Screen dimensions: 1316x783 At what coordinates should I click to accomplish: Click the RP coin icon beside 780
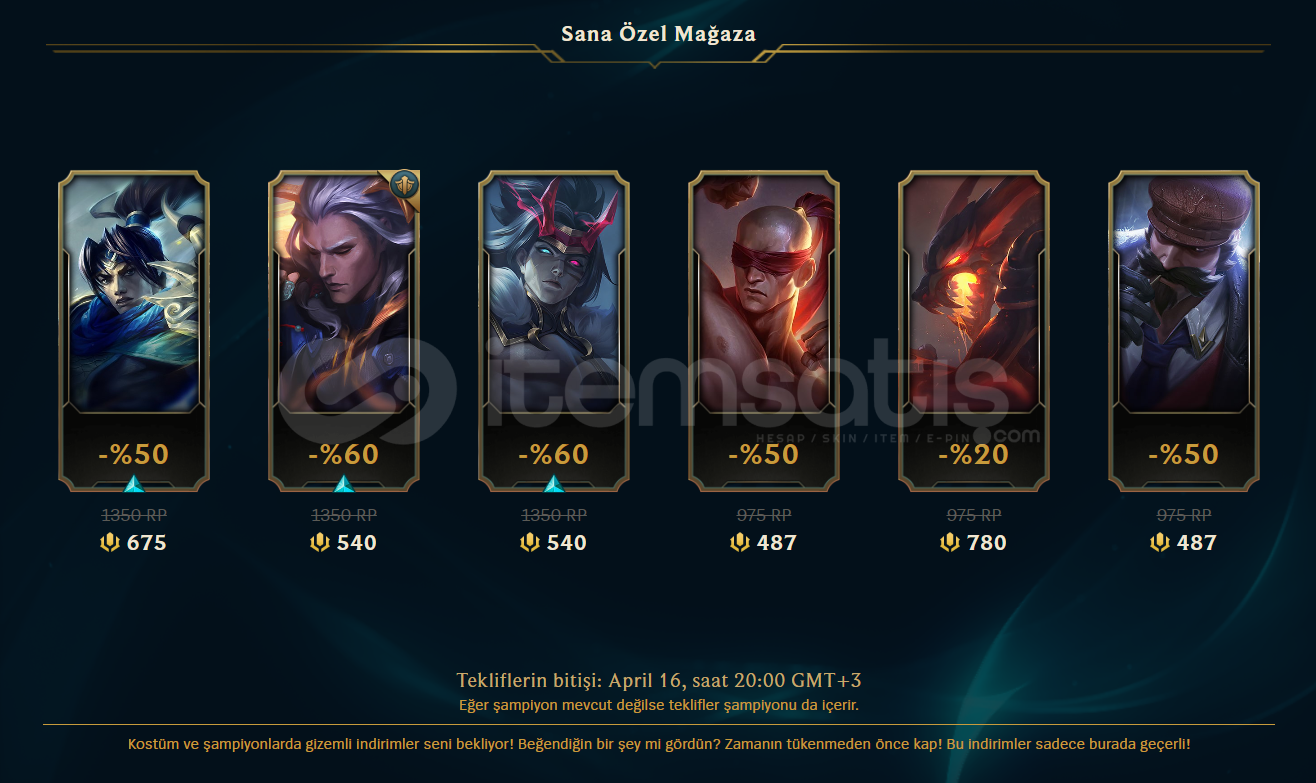[x=950, y=543]
